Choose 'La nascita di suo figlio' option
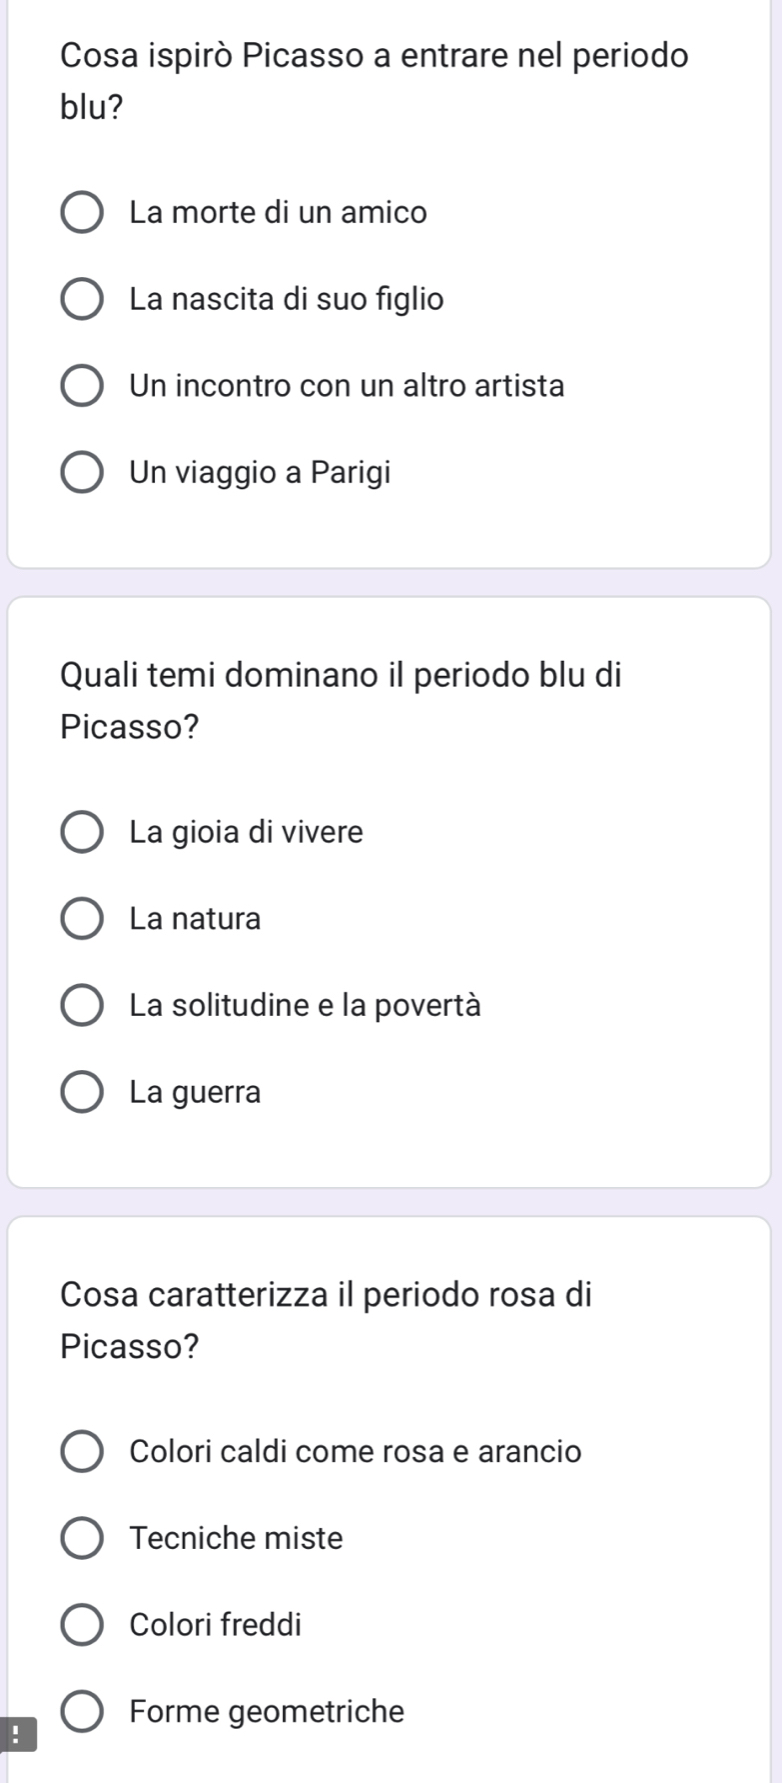 (82, 300)
